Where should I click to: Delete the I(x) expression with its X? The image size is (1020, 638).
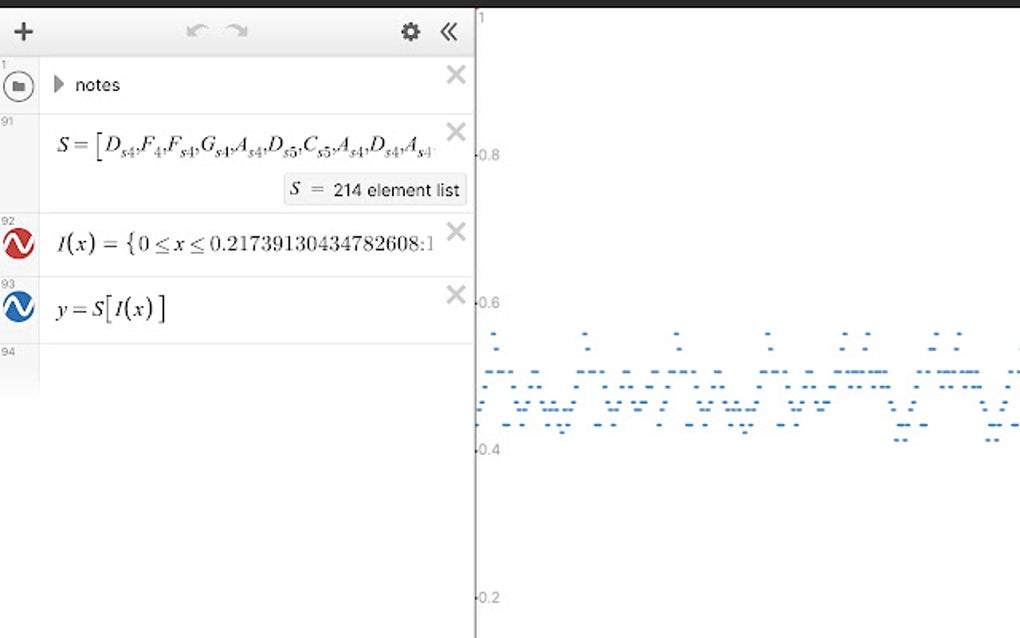pyautogui.click(x=456, y=231)
